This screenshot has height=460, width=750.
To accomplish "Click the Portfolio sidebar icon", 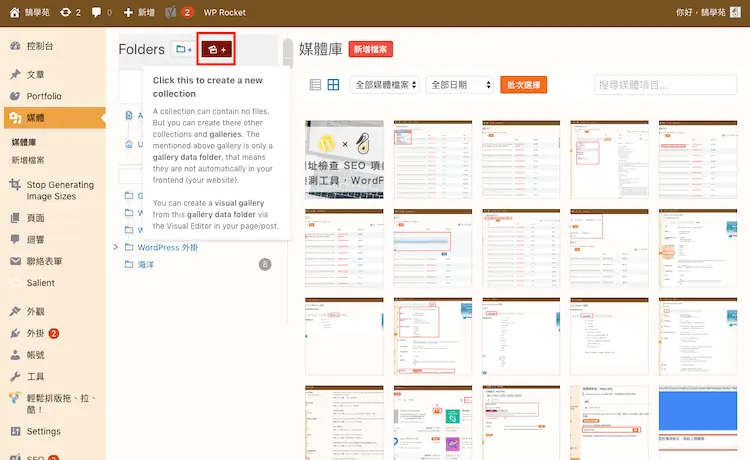I will tap(15, 96).
